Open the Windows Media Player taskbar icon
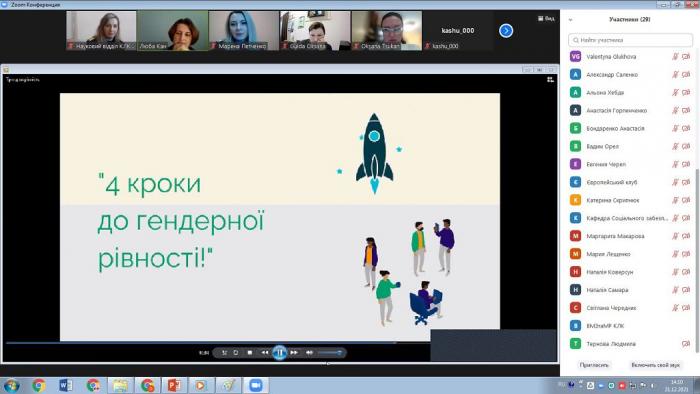The height and width of the screenshot is (394, 700). coord(201,385)
